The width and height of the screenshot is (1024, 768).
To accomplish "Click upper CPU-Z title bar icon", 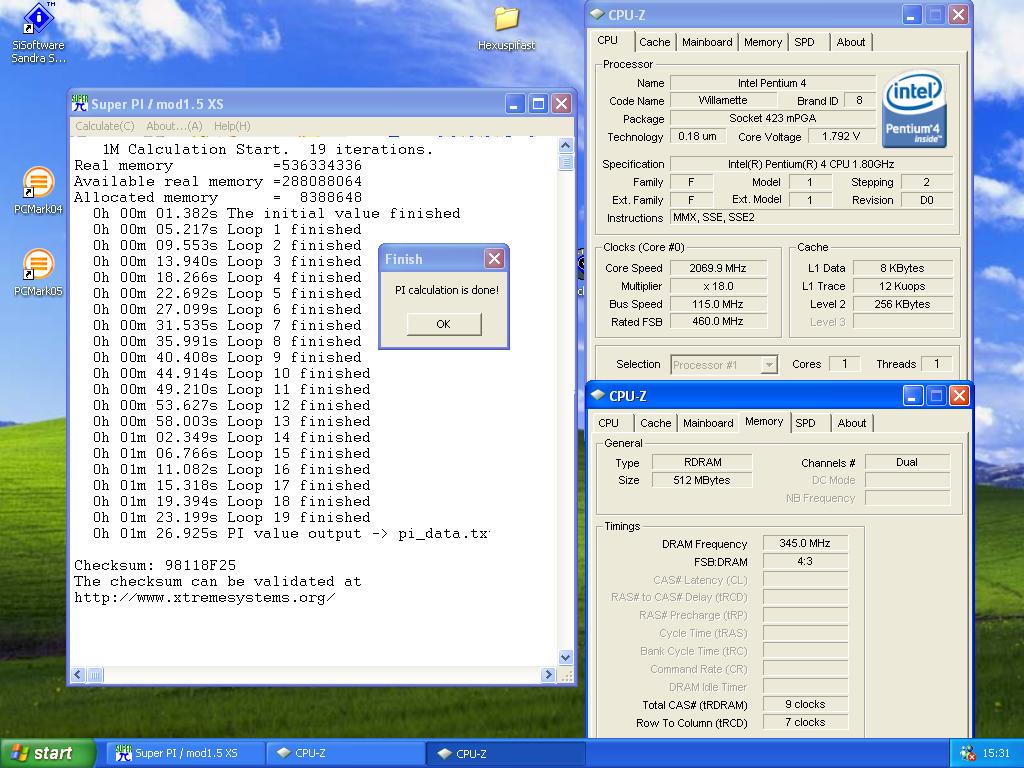I will pos(597,14).
